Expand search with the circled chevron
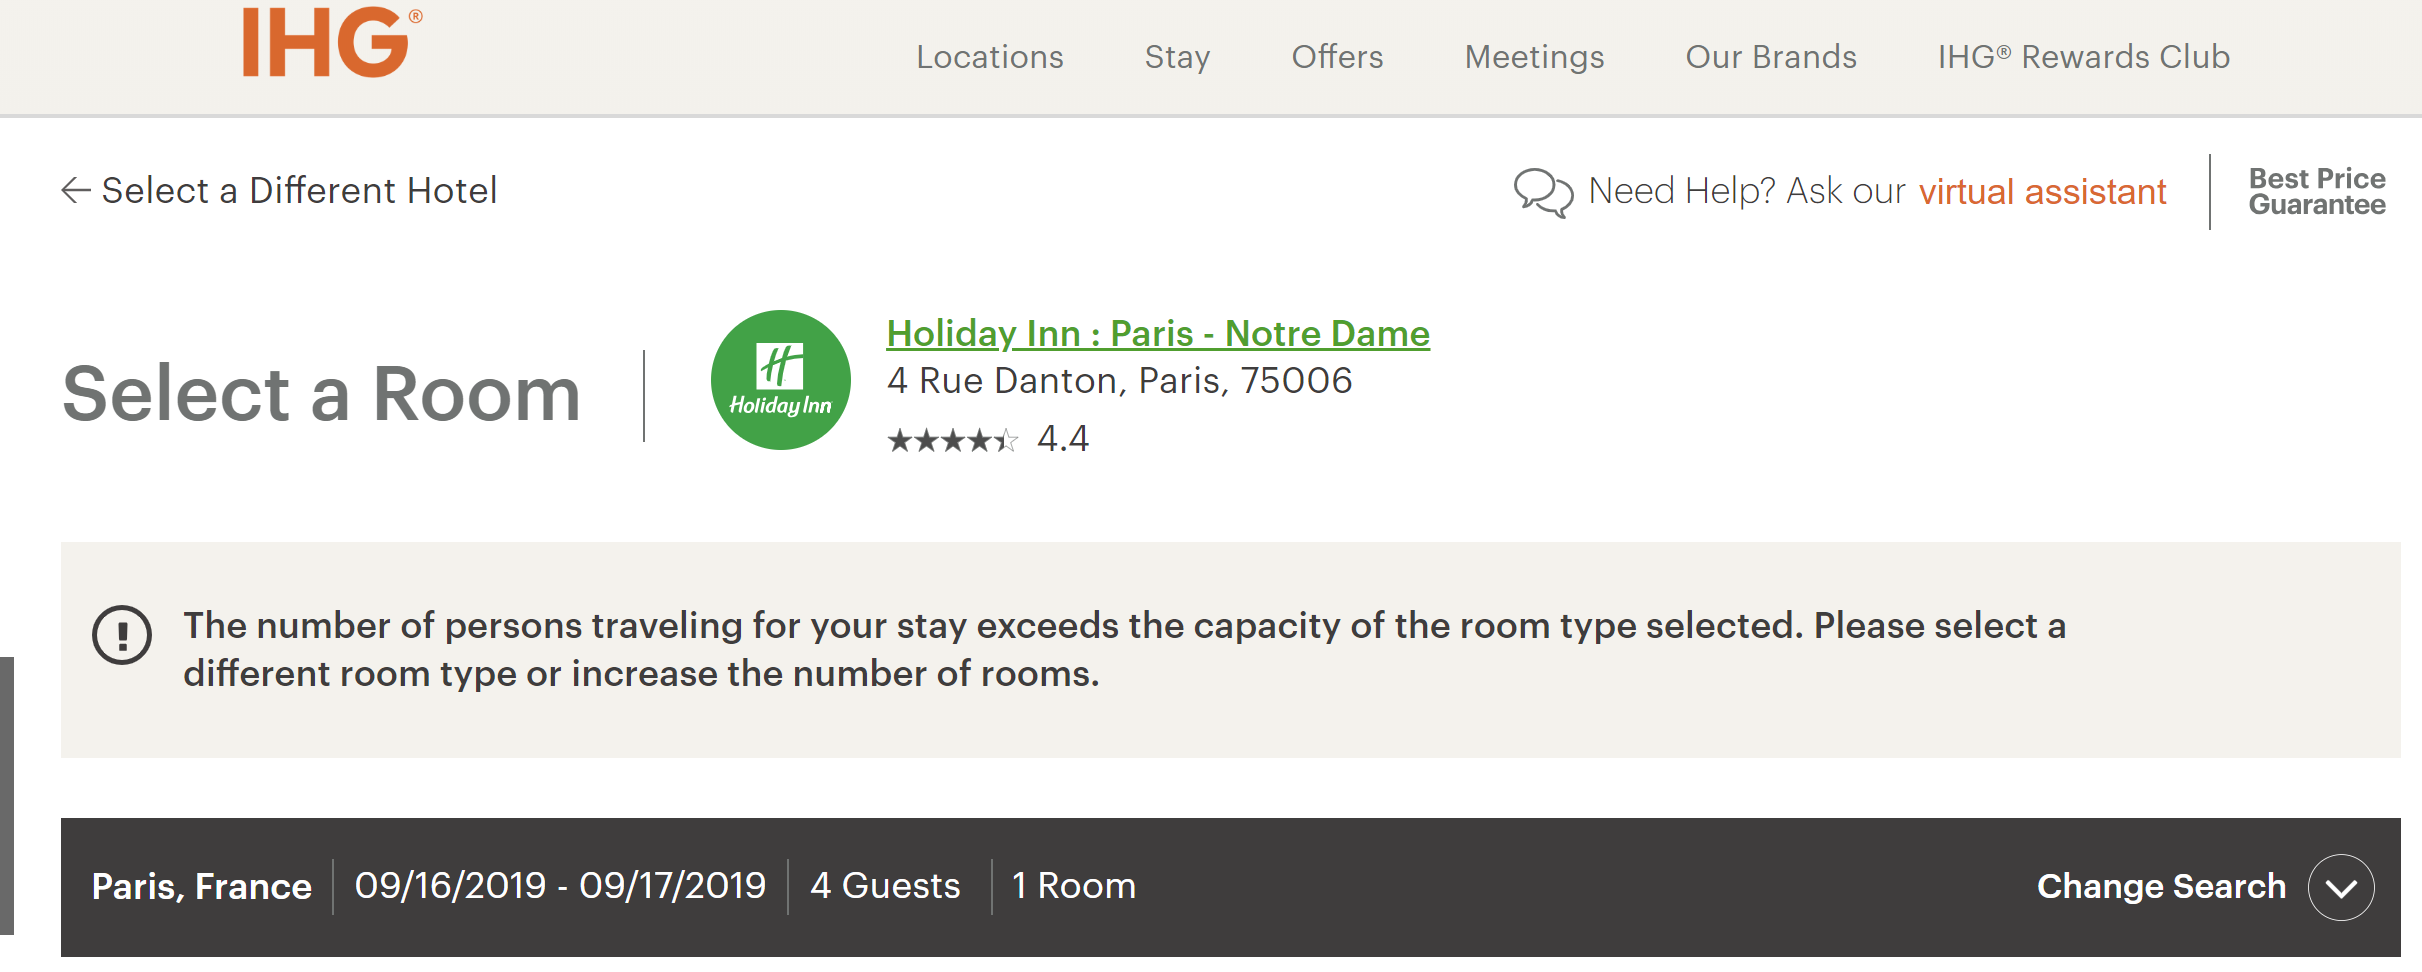Image resolution: width=2422 pixels, height=972 pixels. pos(2340,887)
